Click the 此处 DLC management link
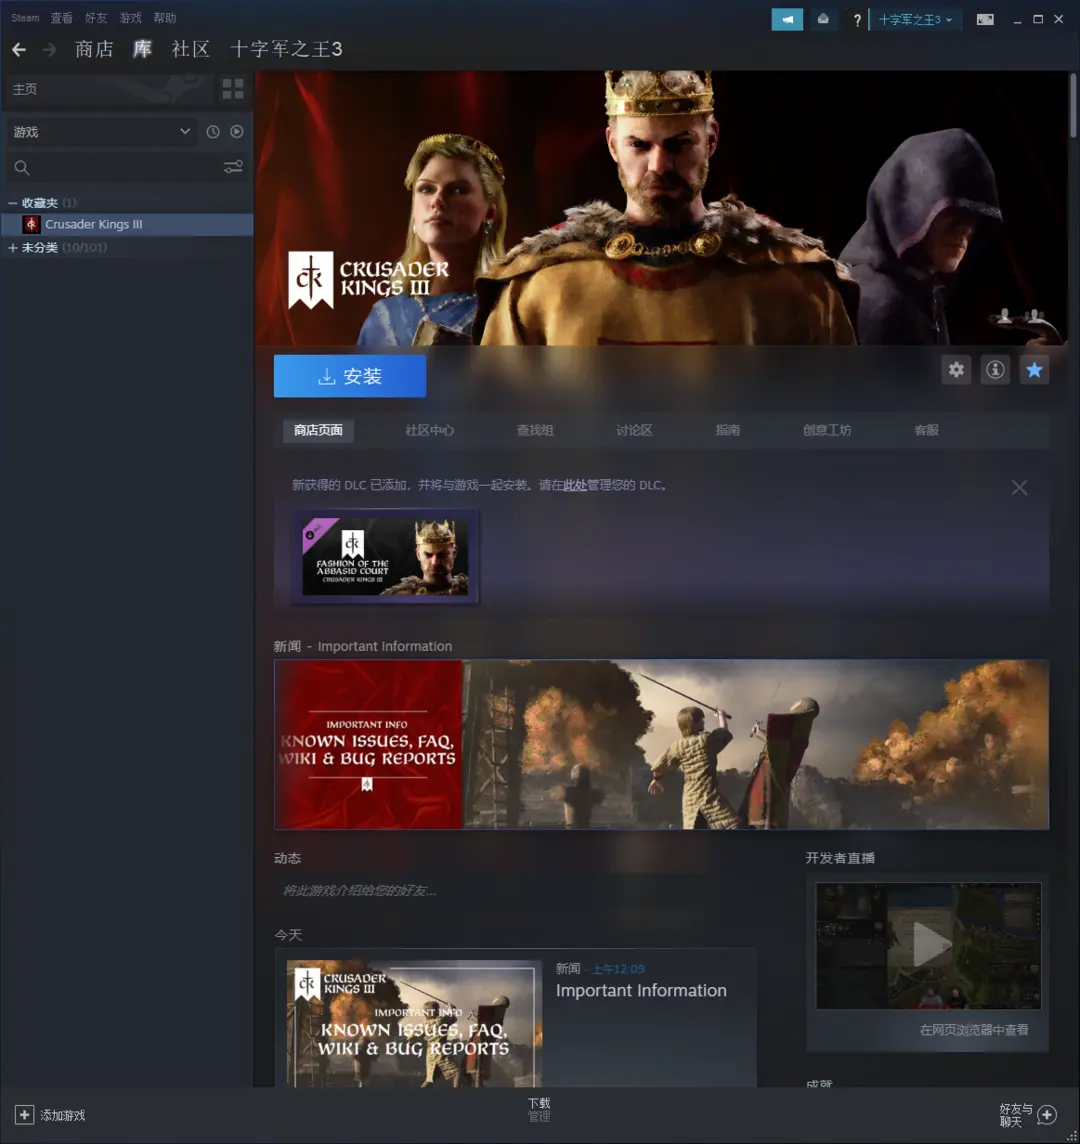 click(x=575, y=485)
